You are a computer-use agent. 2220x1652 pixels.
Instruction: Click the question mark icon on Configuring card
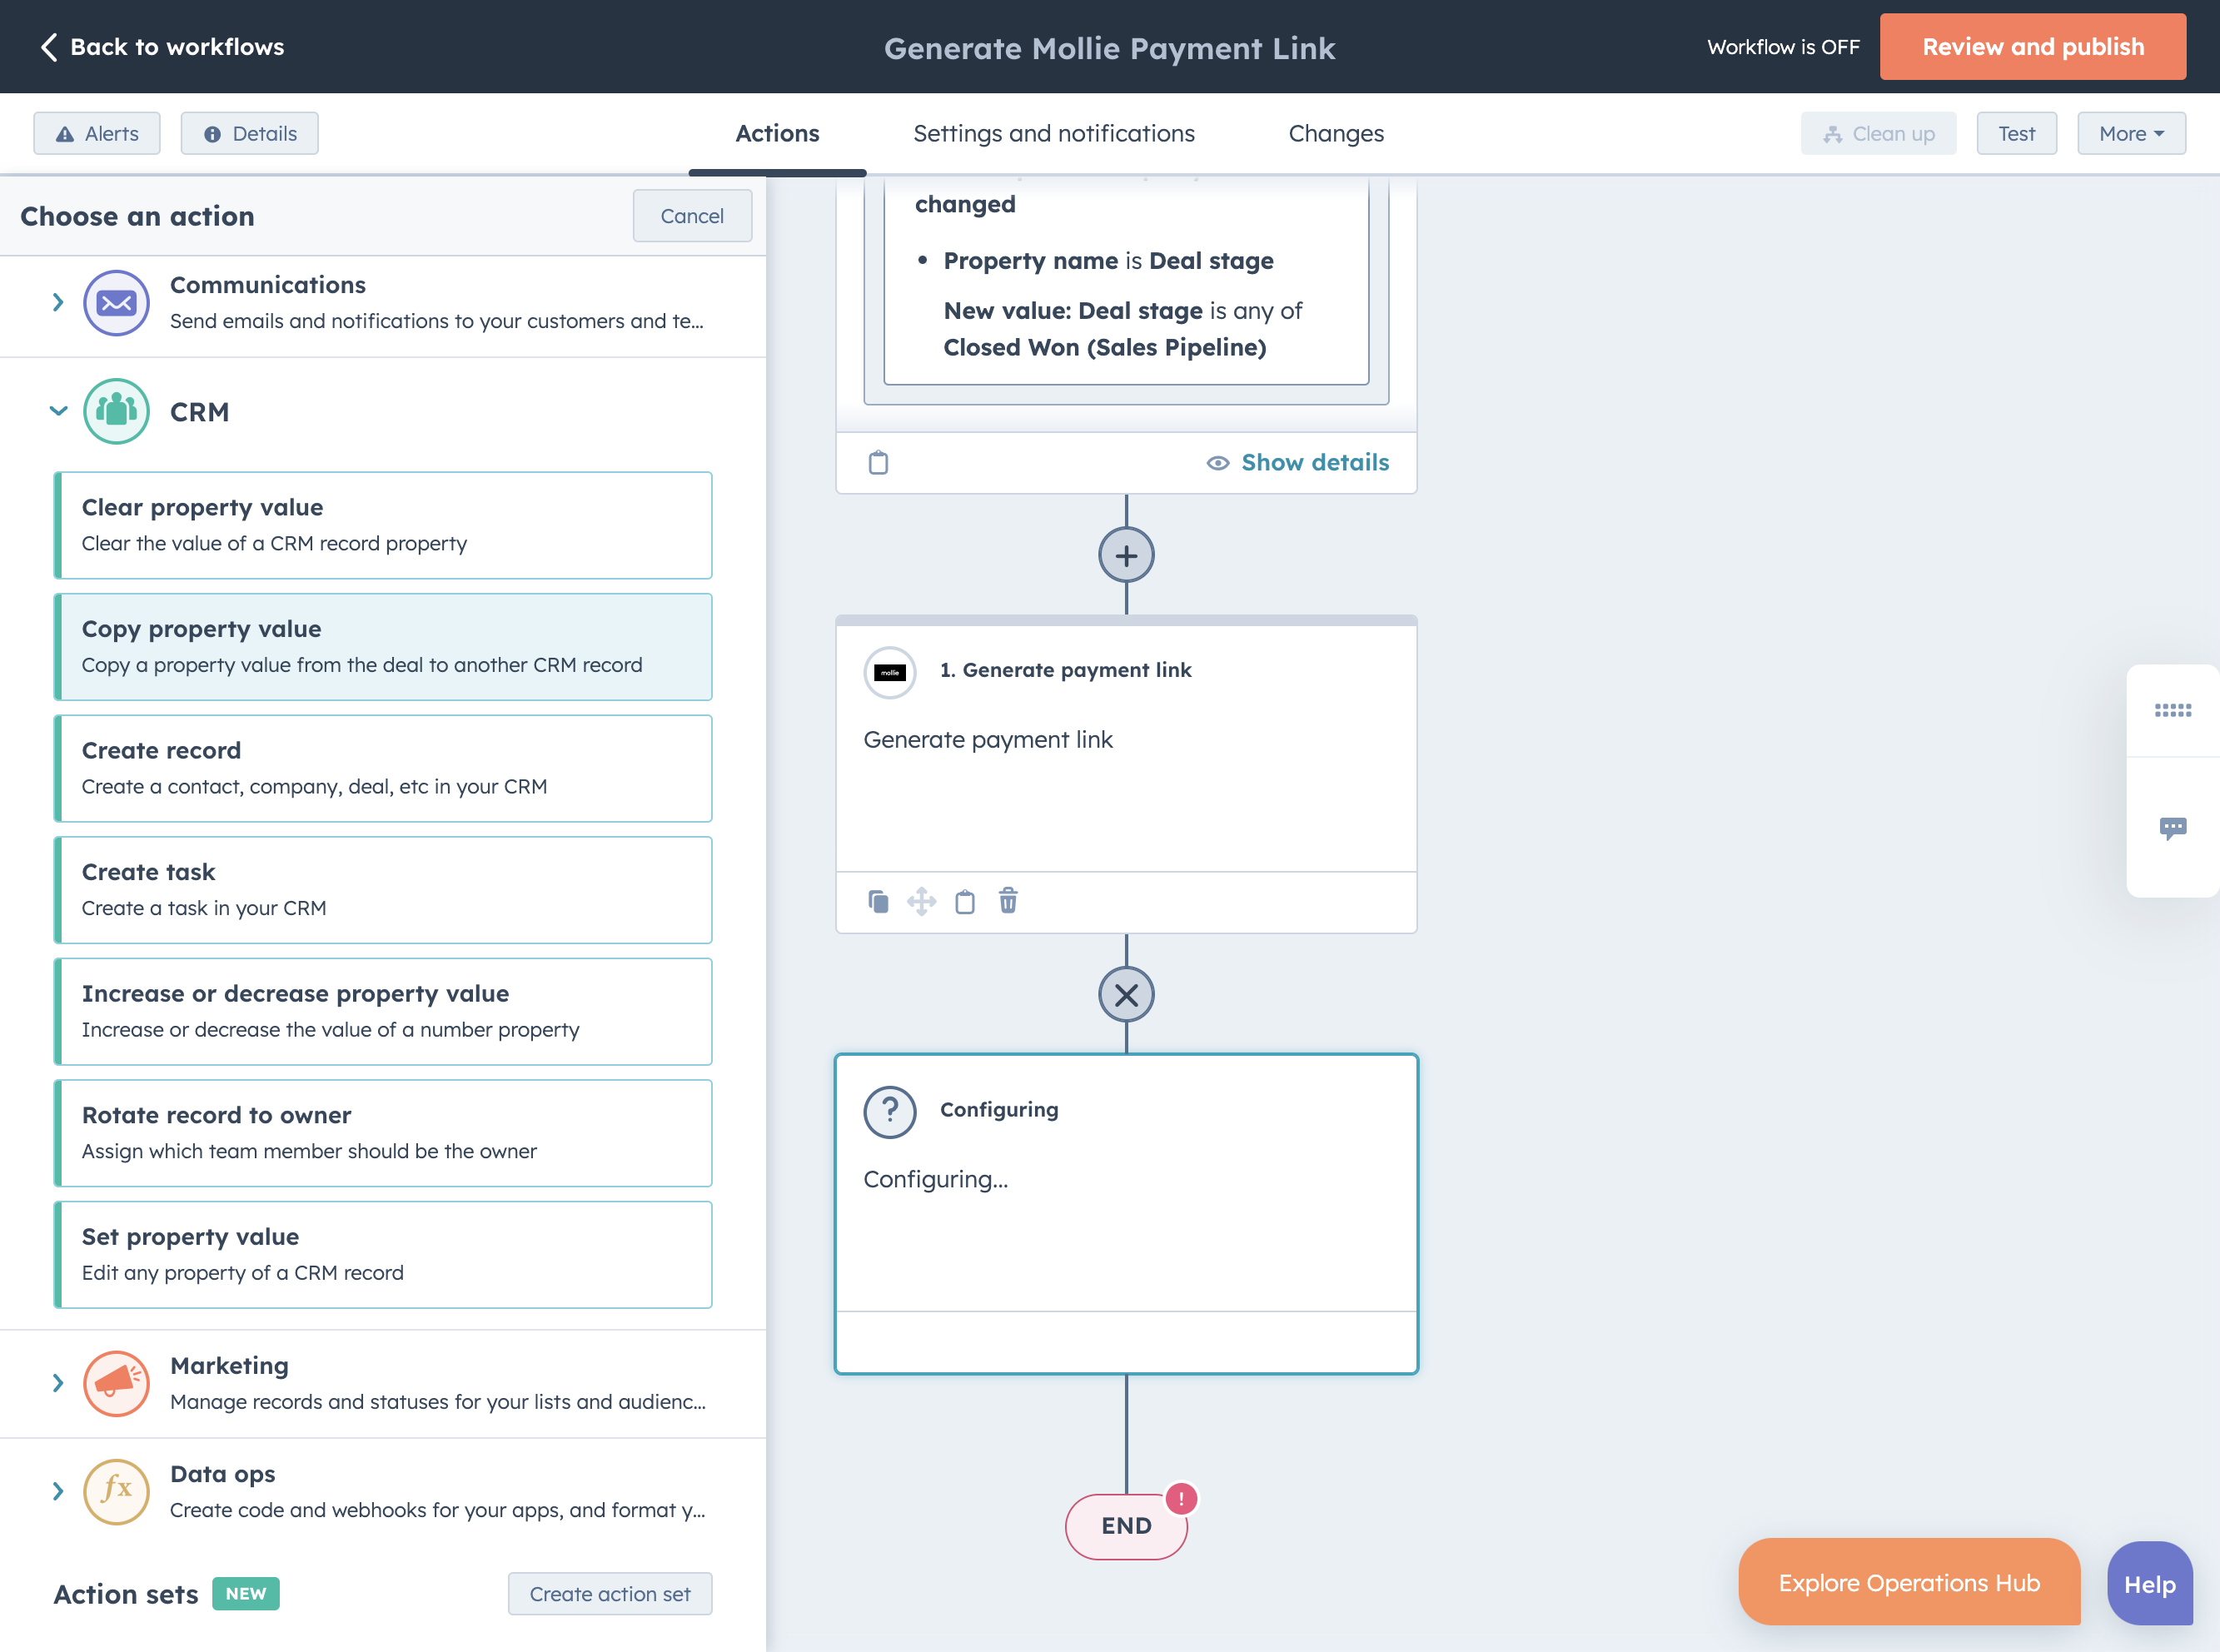tap(890, 1112)
